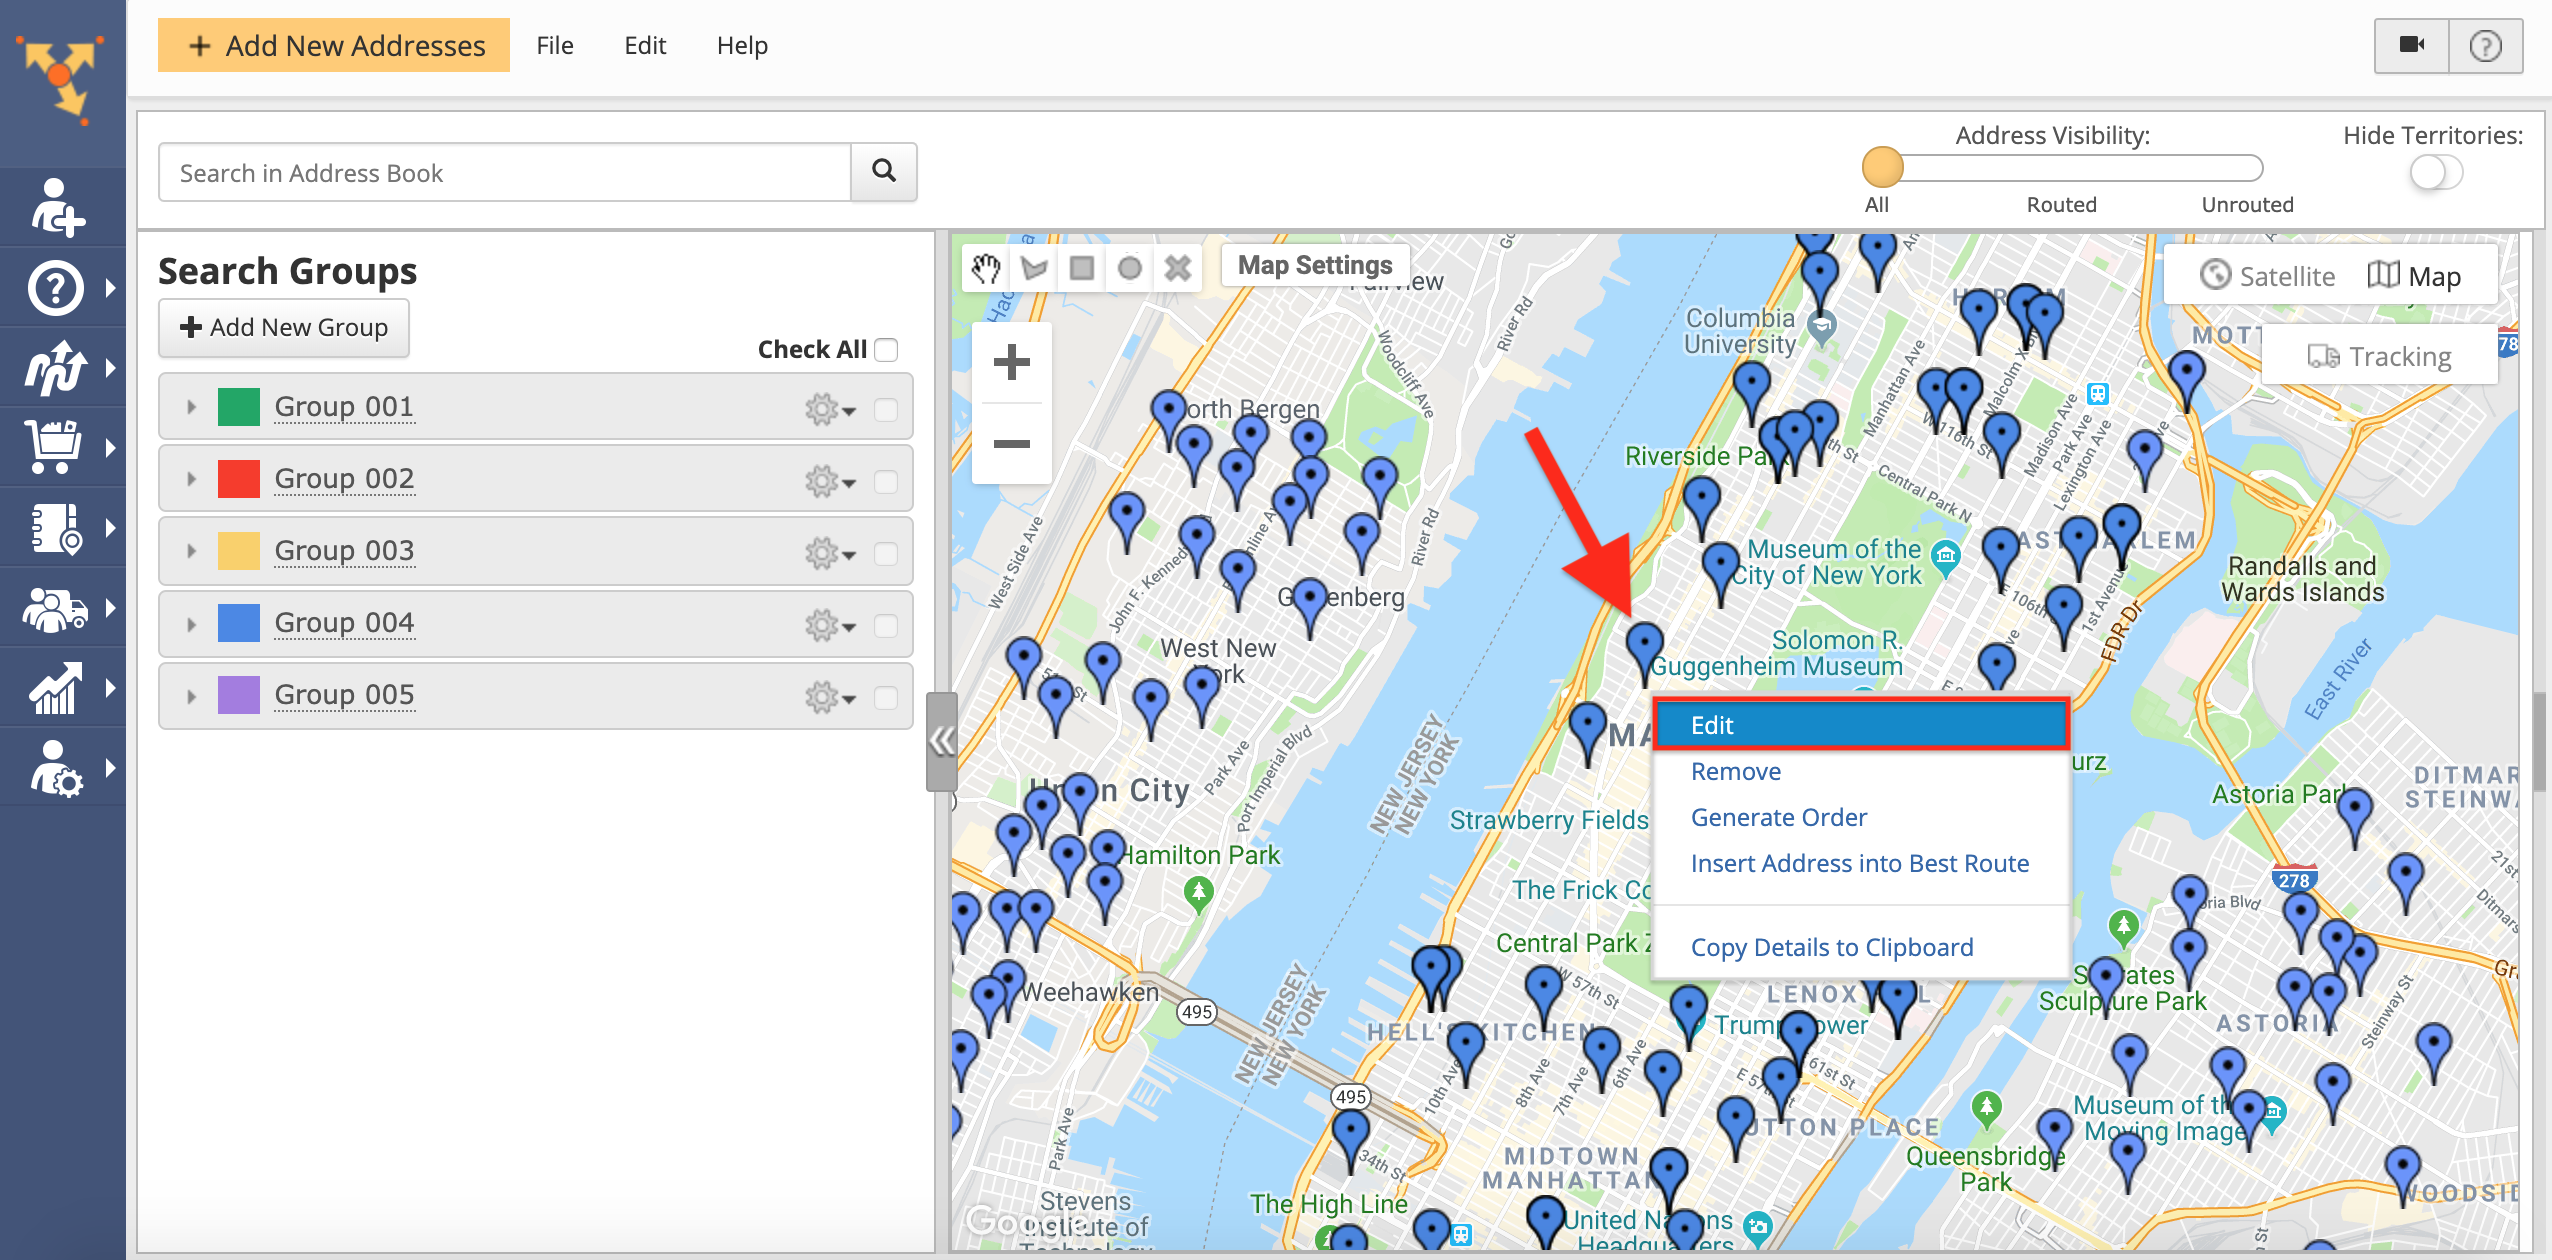Open the user settings sidebar icon
This screenshot has height=1260, width=2552.
point(56,768)
